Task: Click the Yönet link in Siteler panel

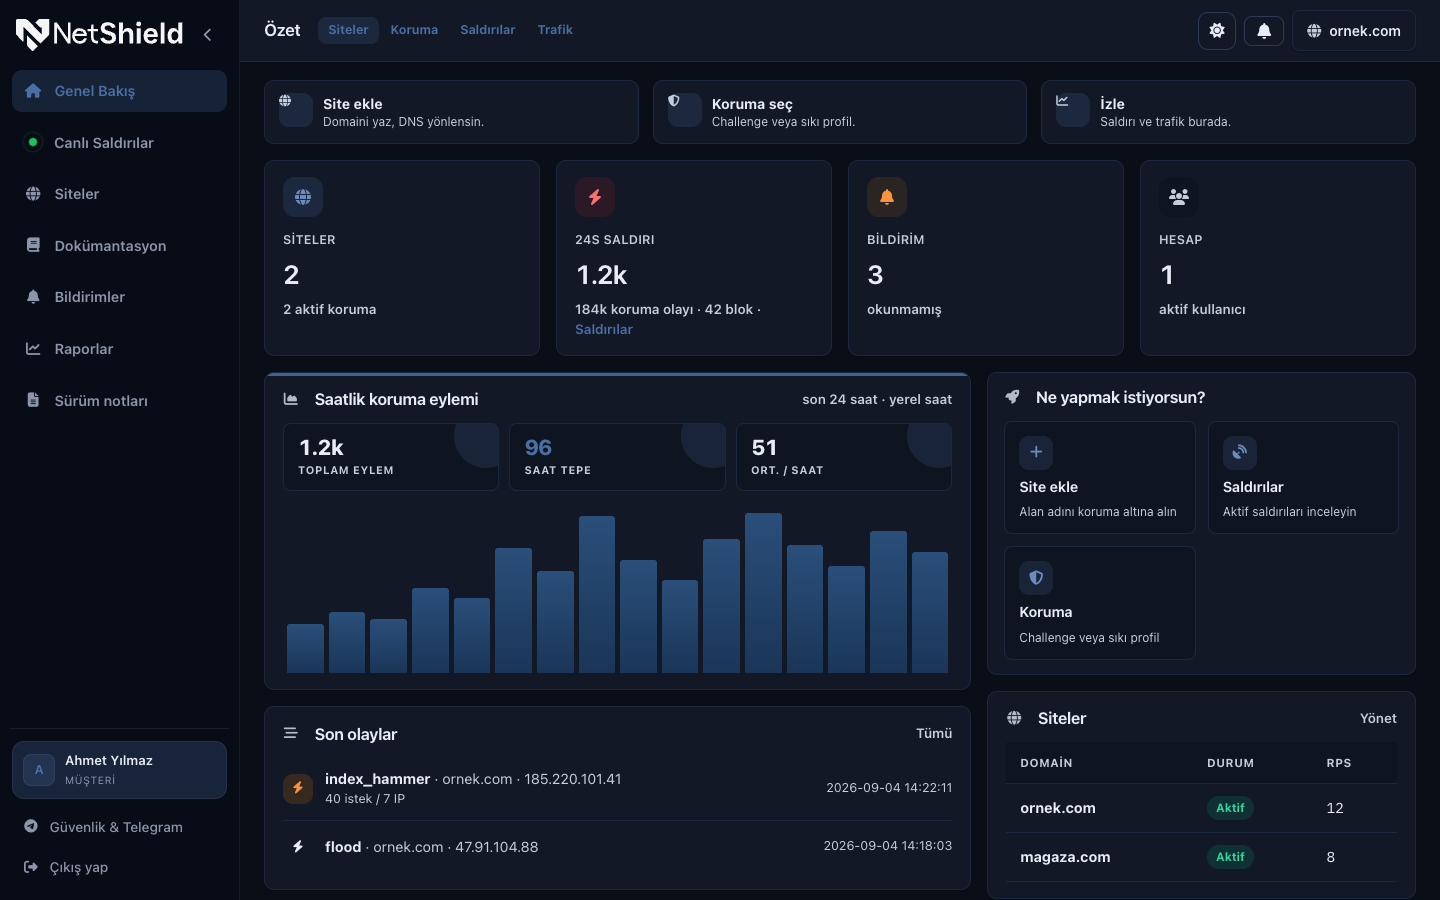Action: click(1378, 718)
